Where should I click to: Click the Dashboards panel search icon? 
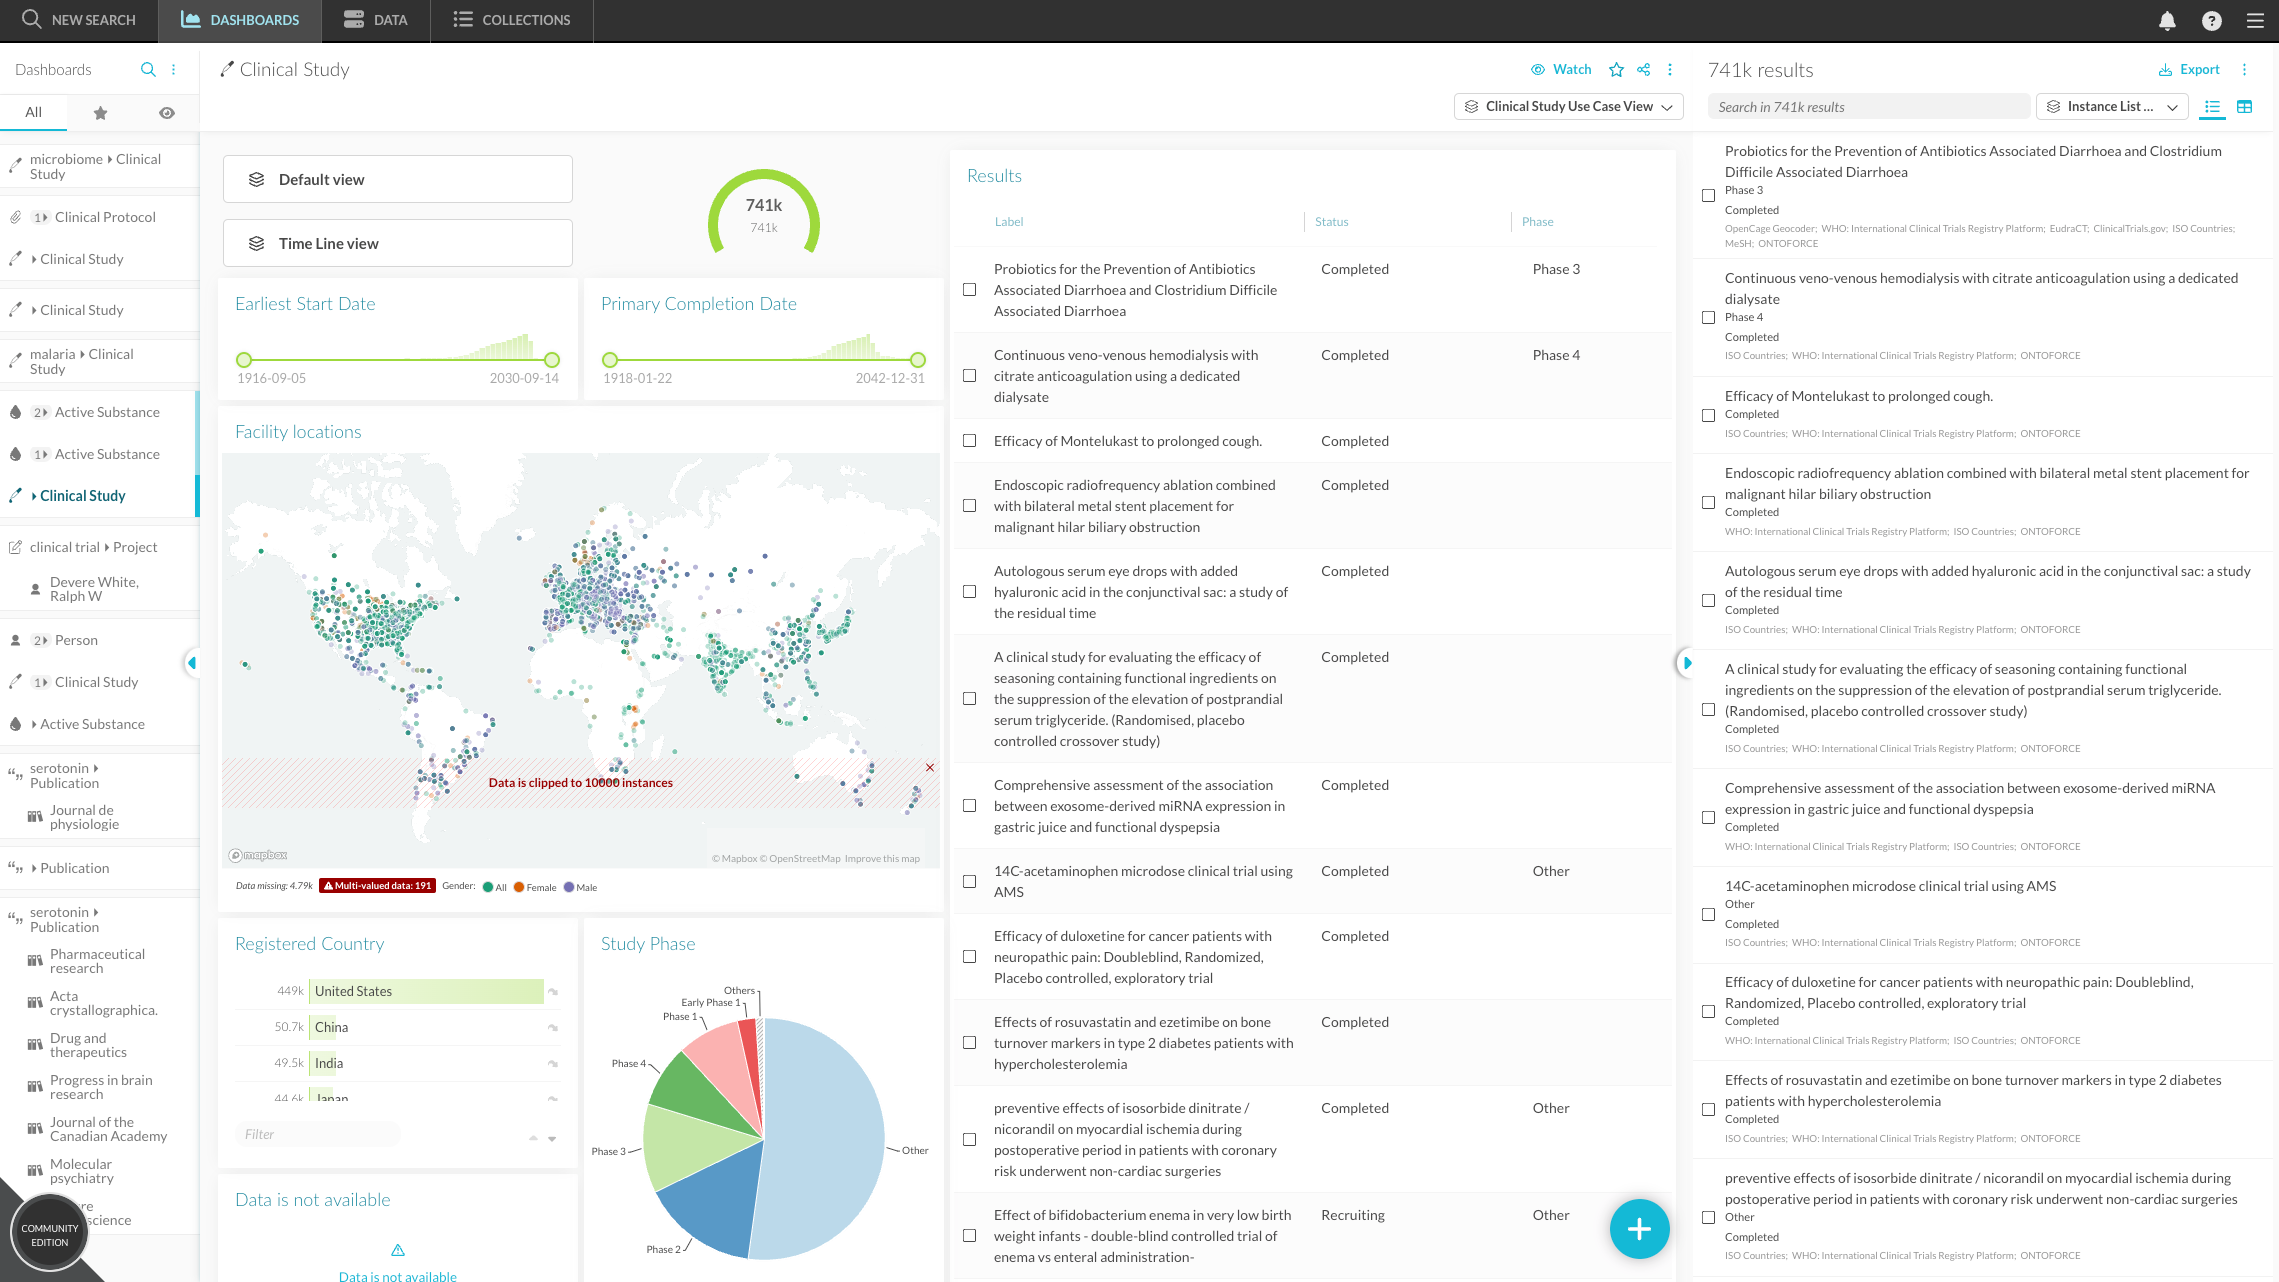[x=148, y=70]
